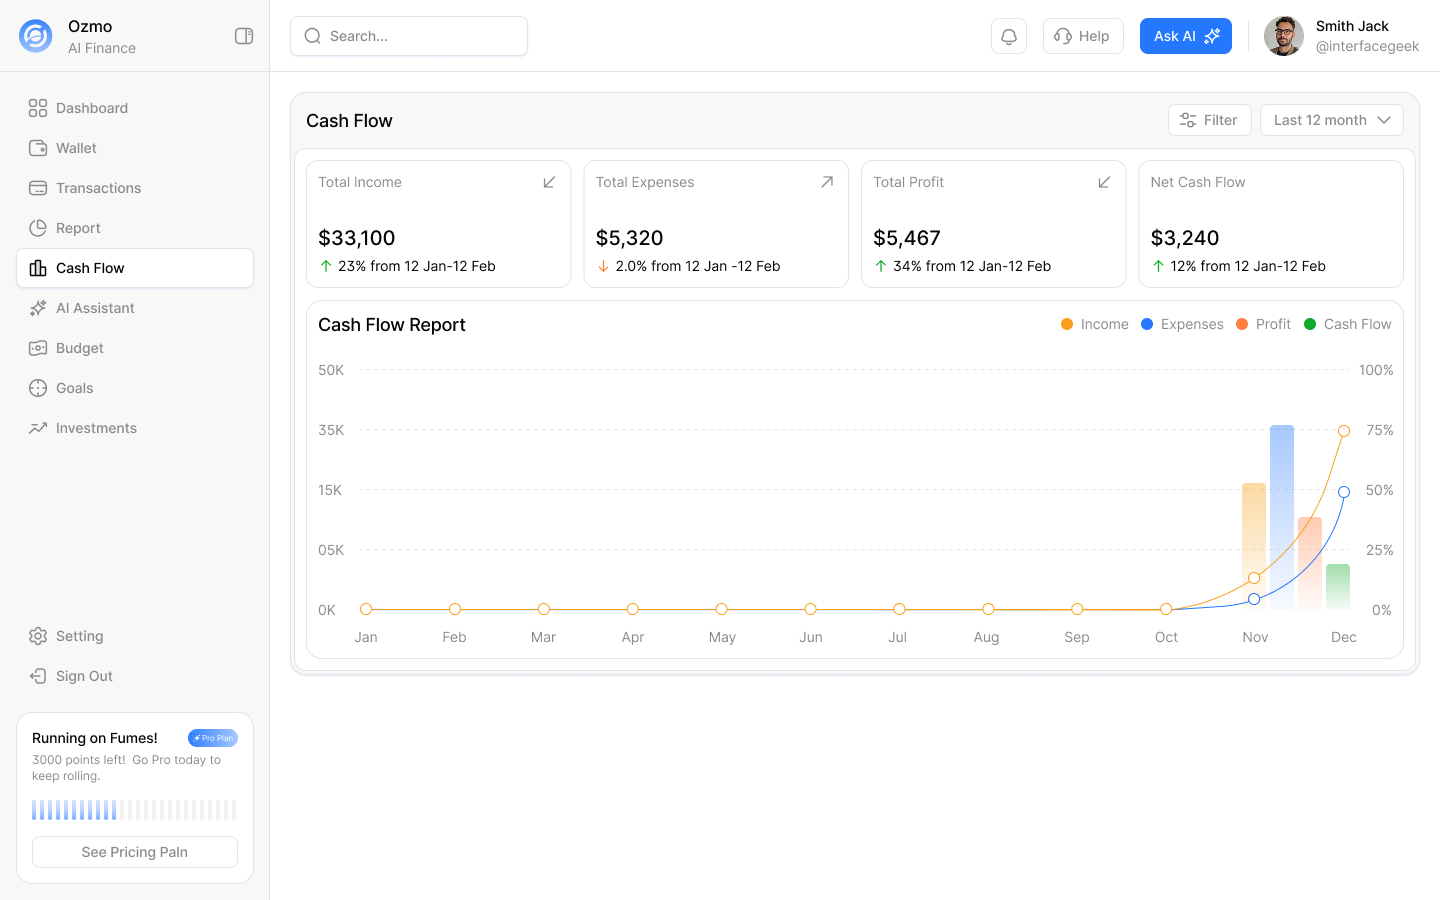Go to the Transactions page
The width and height of the screenshot is (1440, 900).
tap(98, 188)
